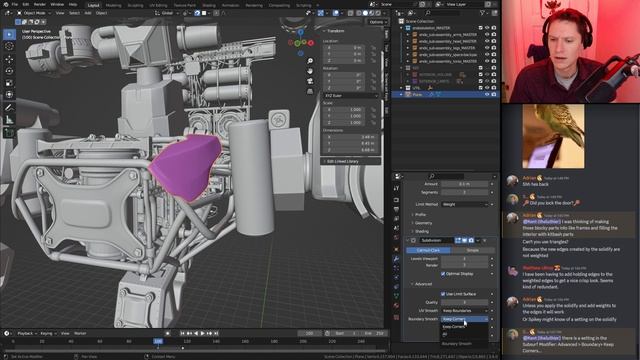640x360 pixels.
Task: Open the File menu
Action: [x=15, y=4]
